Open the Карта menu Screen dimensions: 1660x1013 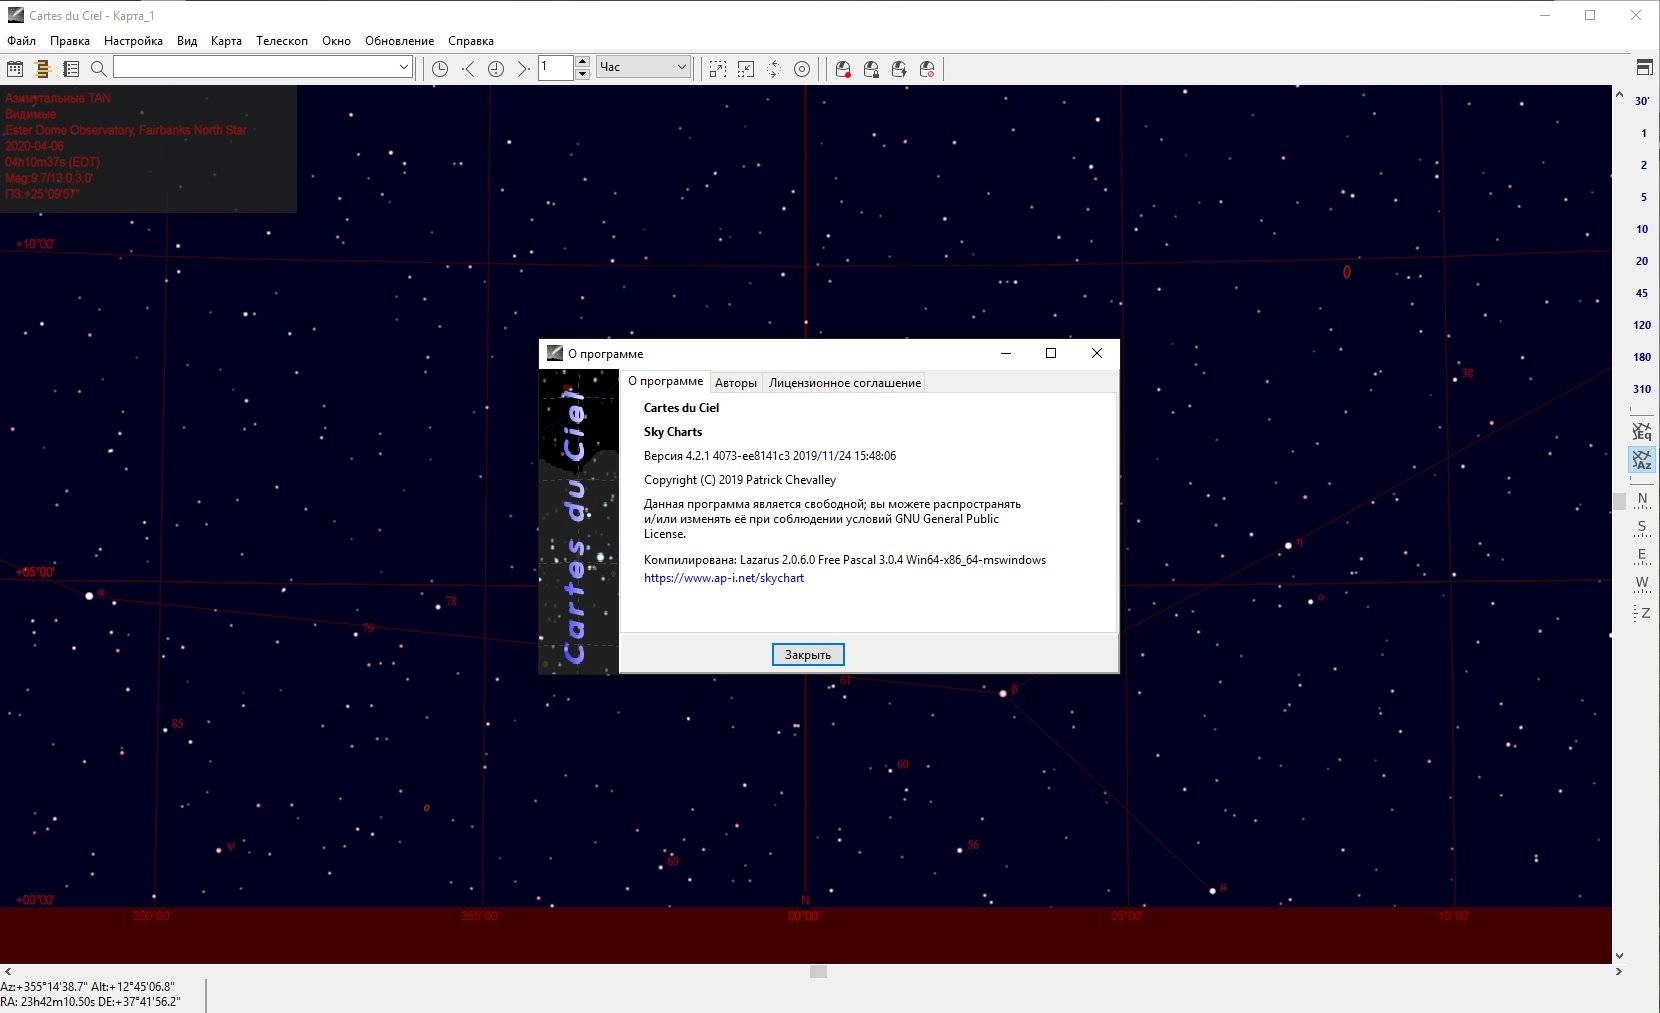(x=226, y=41)
